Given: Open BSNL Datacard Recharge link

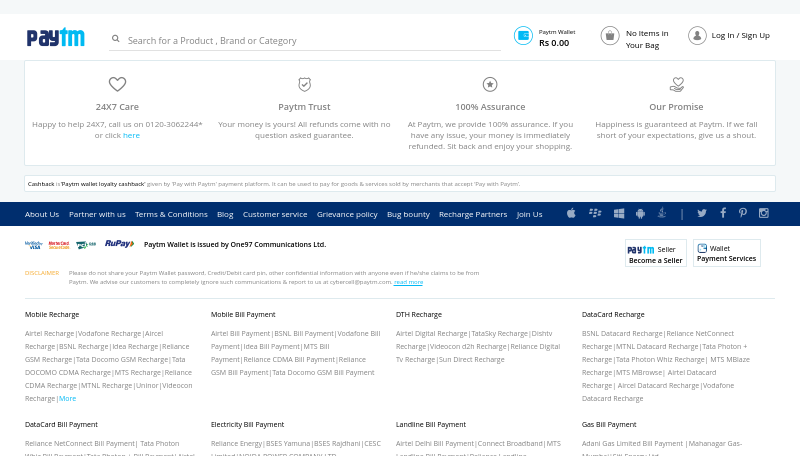Looking at the screenshot, I should (x=622, y=334).
